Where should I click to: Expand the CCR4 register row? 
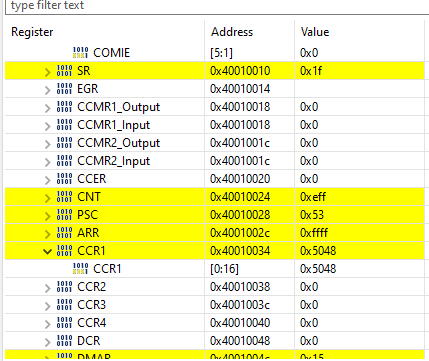[48, 324]
